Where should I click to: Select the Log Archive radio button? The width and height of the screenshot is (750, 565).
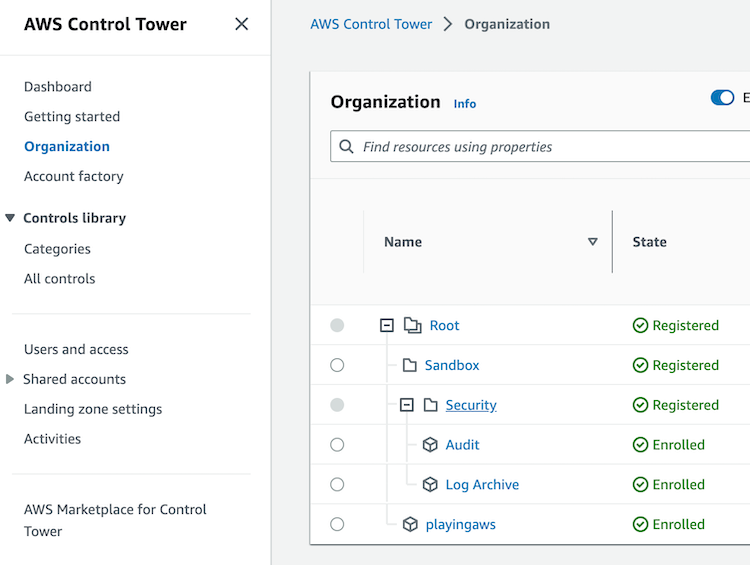point(337,485)
